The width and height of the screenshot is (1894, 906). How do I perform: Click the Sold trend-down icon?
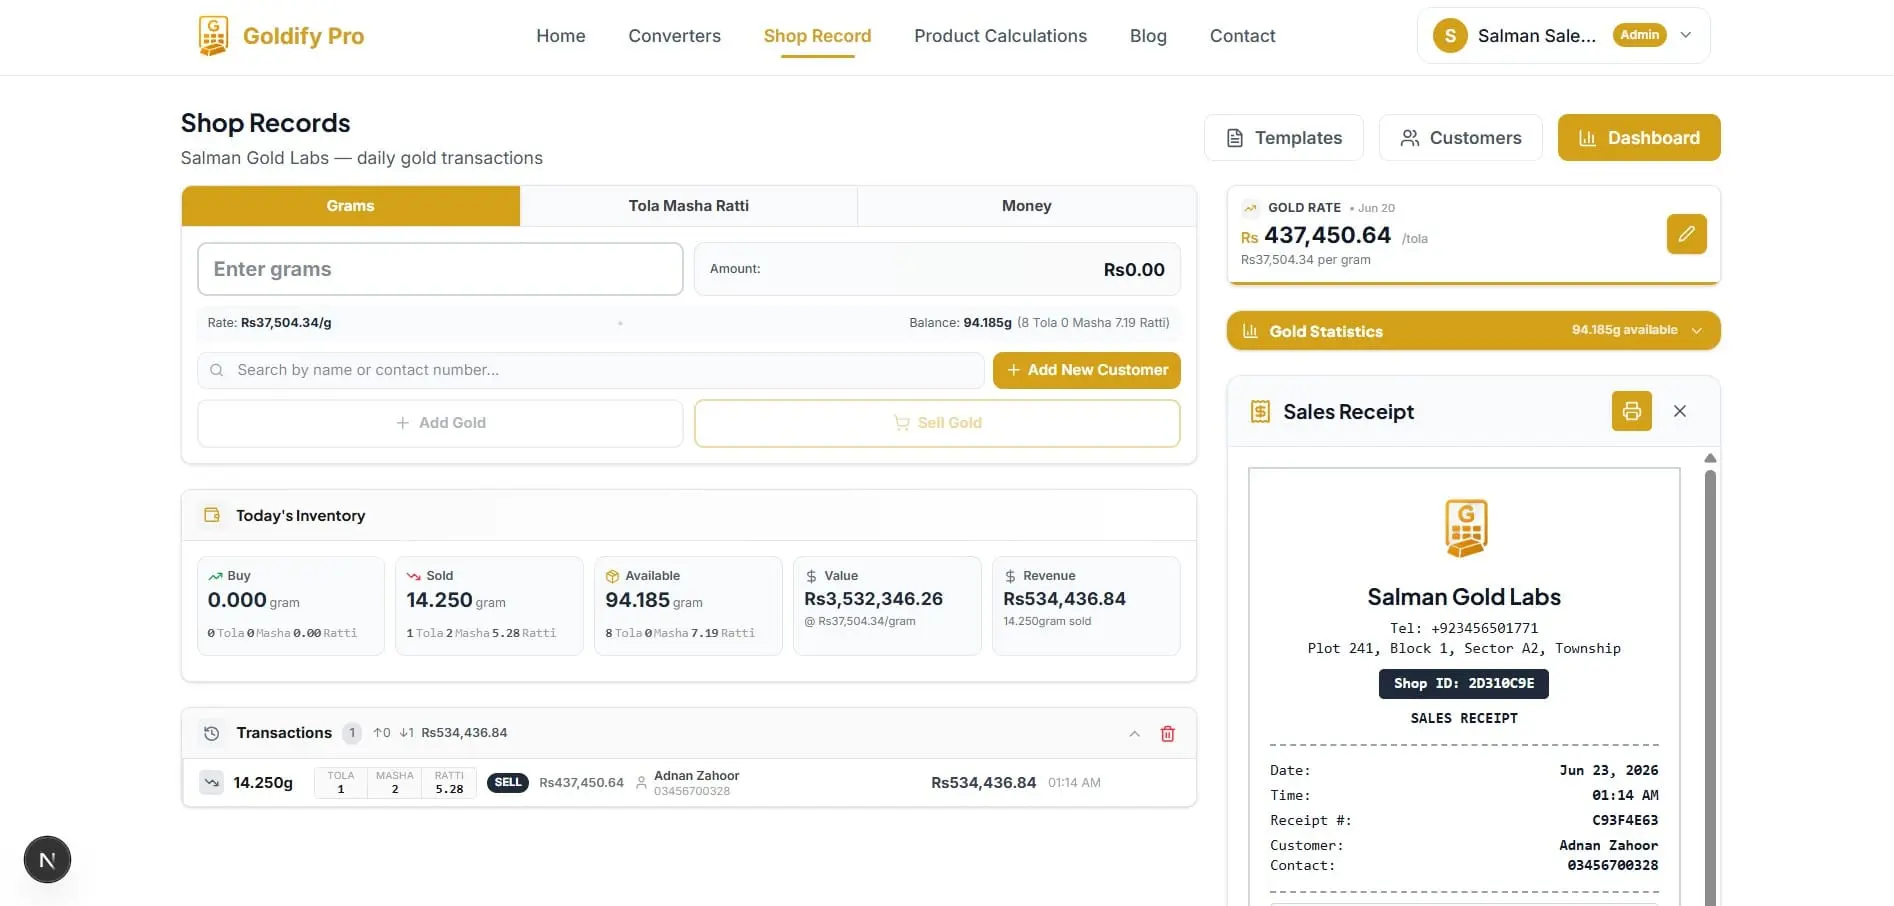point(414,576)
